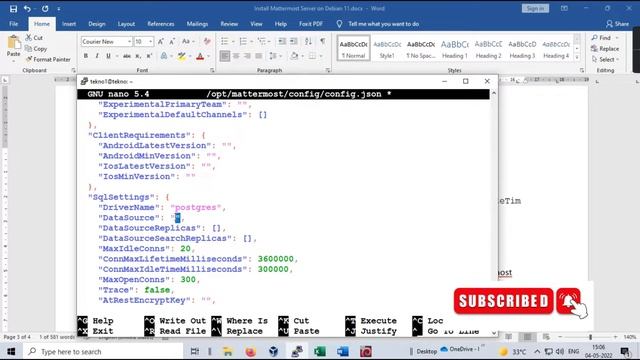Center the paragraph text
Image resolution: width=640 pixels, height=360 pixels.
236,56
